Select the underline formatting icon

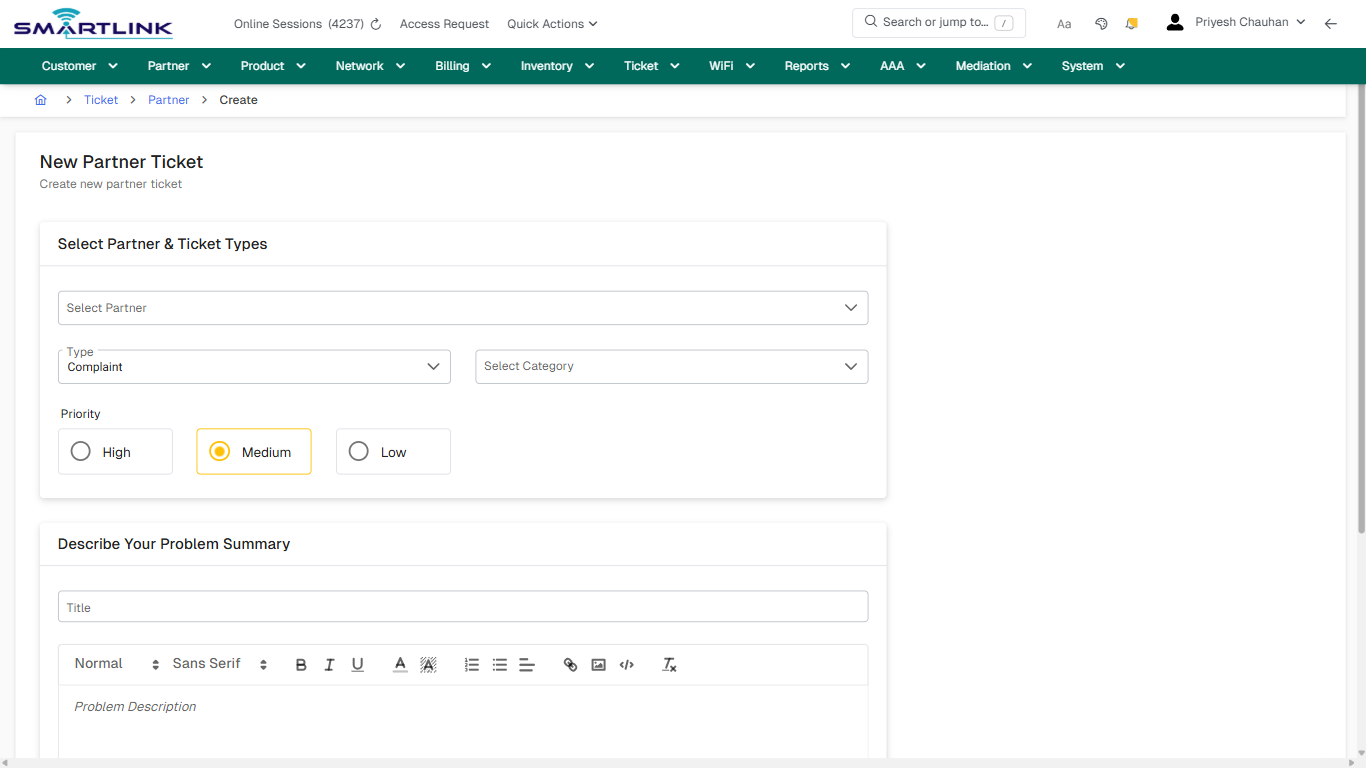(x=357, y=664)
